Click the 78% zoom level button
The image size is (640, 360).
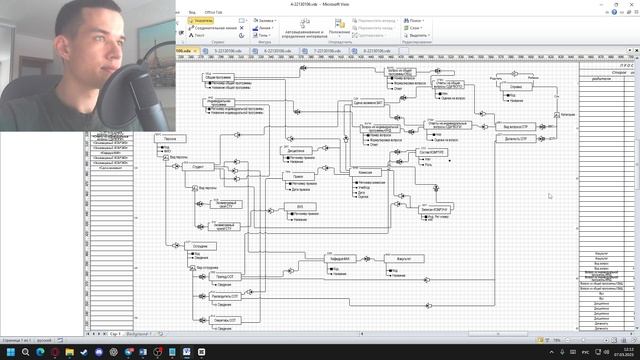[557, 340]
